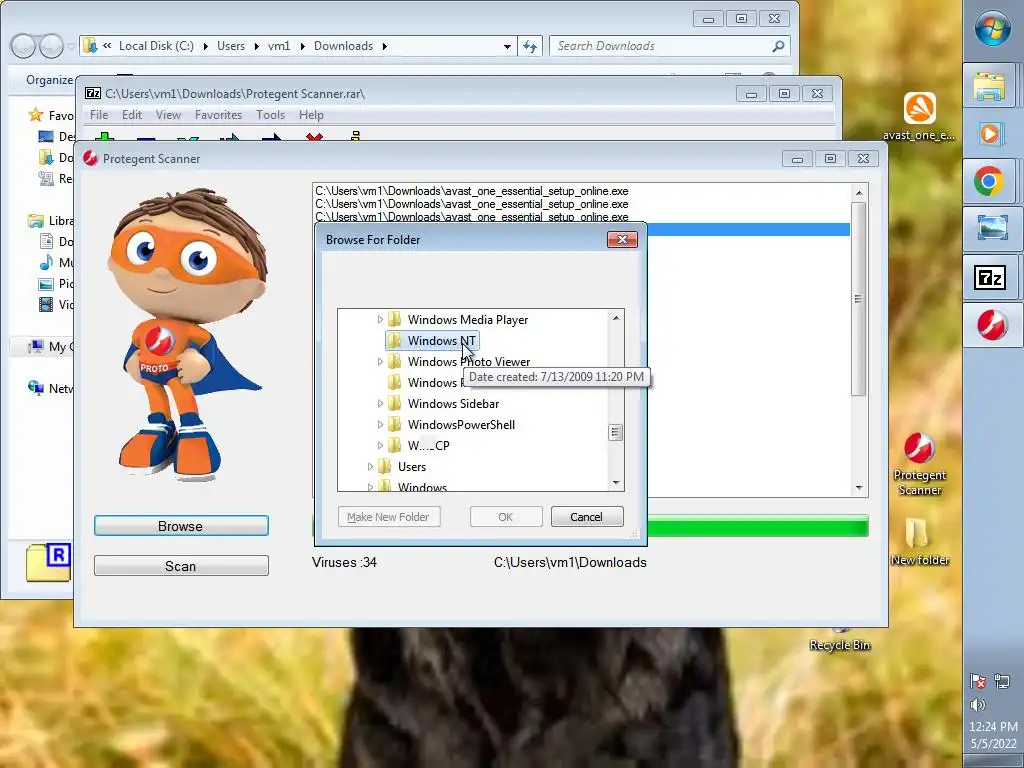Viewport: 1024px width, 768px height.
Task: Open Windows Media Player taskbar icon
Action: pyautogui.click(x=989, y=134)
